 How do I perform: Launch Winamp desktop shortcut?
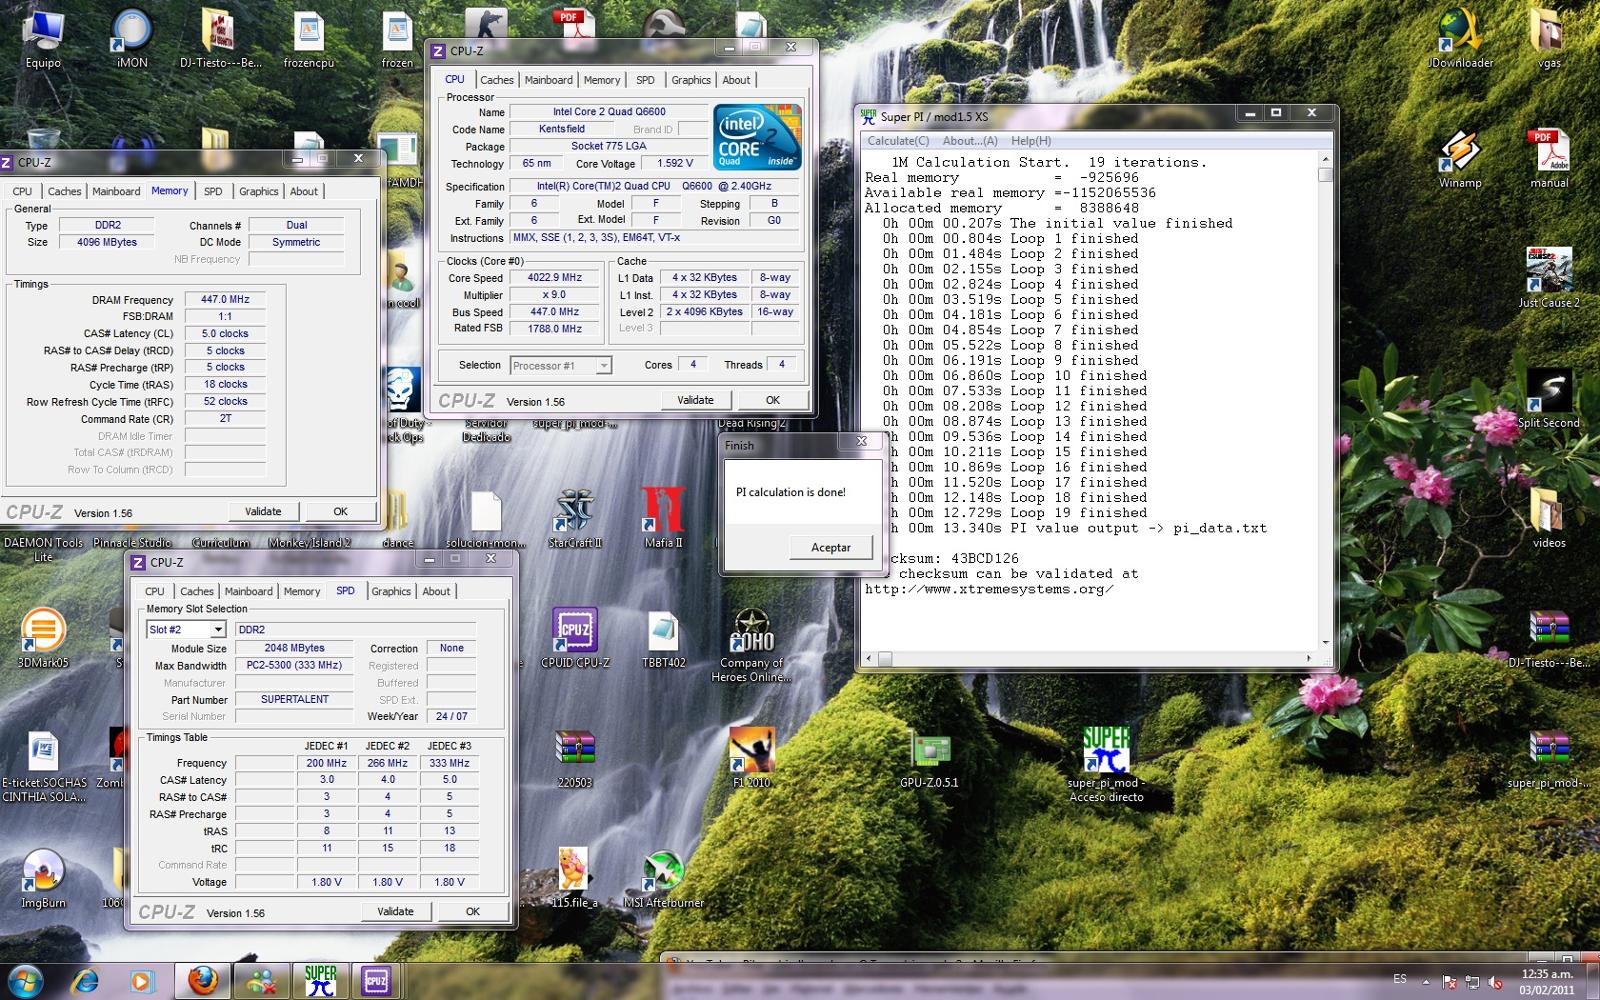1460,158
